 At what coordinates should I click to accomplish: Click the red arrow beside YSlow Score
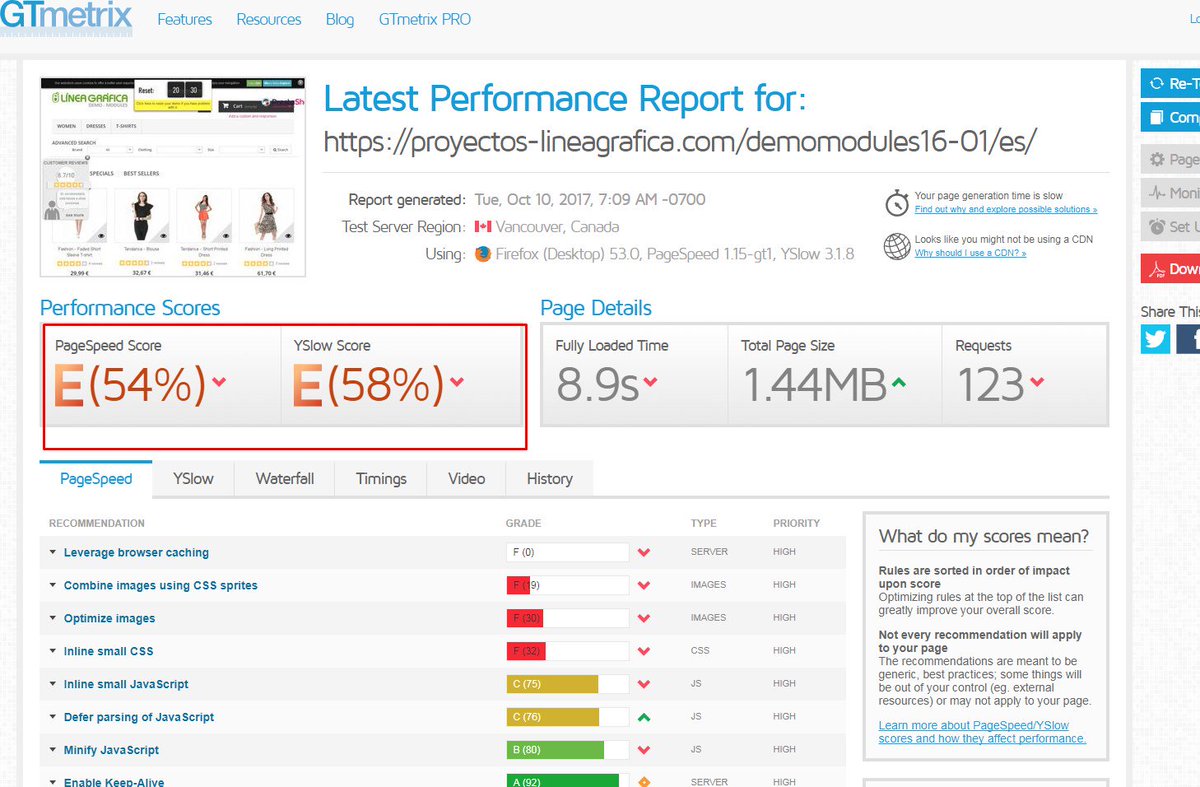[x=457, y=381]
